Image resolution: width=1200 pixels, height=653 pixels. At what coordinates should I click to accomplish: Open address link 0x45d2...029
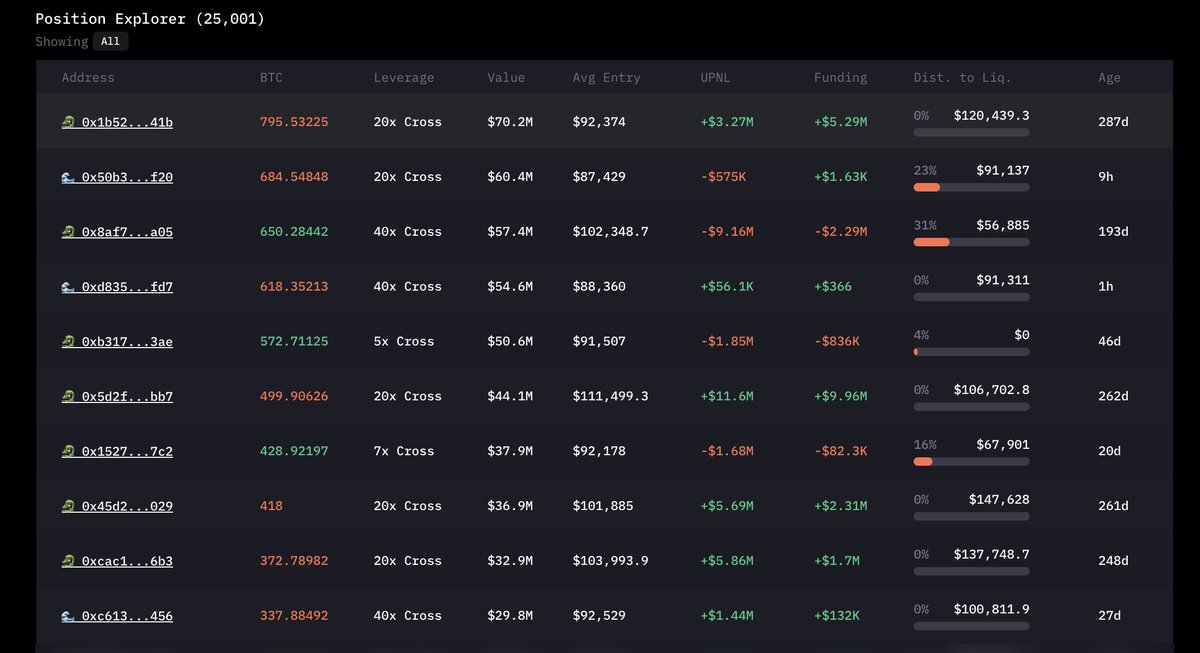pos(127,506)
